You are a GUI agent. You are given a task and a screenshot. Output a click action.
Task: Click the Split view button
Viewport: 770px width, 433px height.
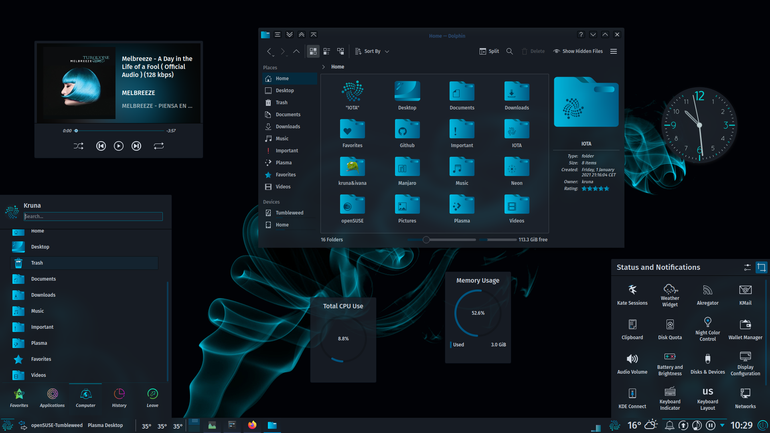pos(489,51)
